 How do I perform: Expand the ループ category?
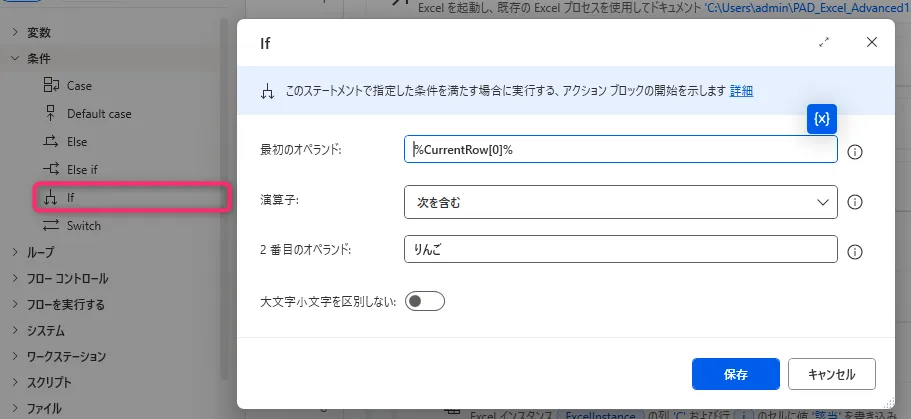pyautogui.click(x=40, y=253)
